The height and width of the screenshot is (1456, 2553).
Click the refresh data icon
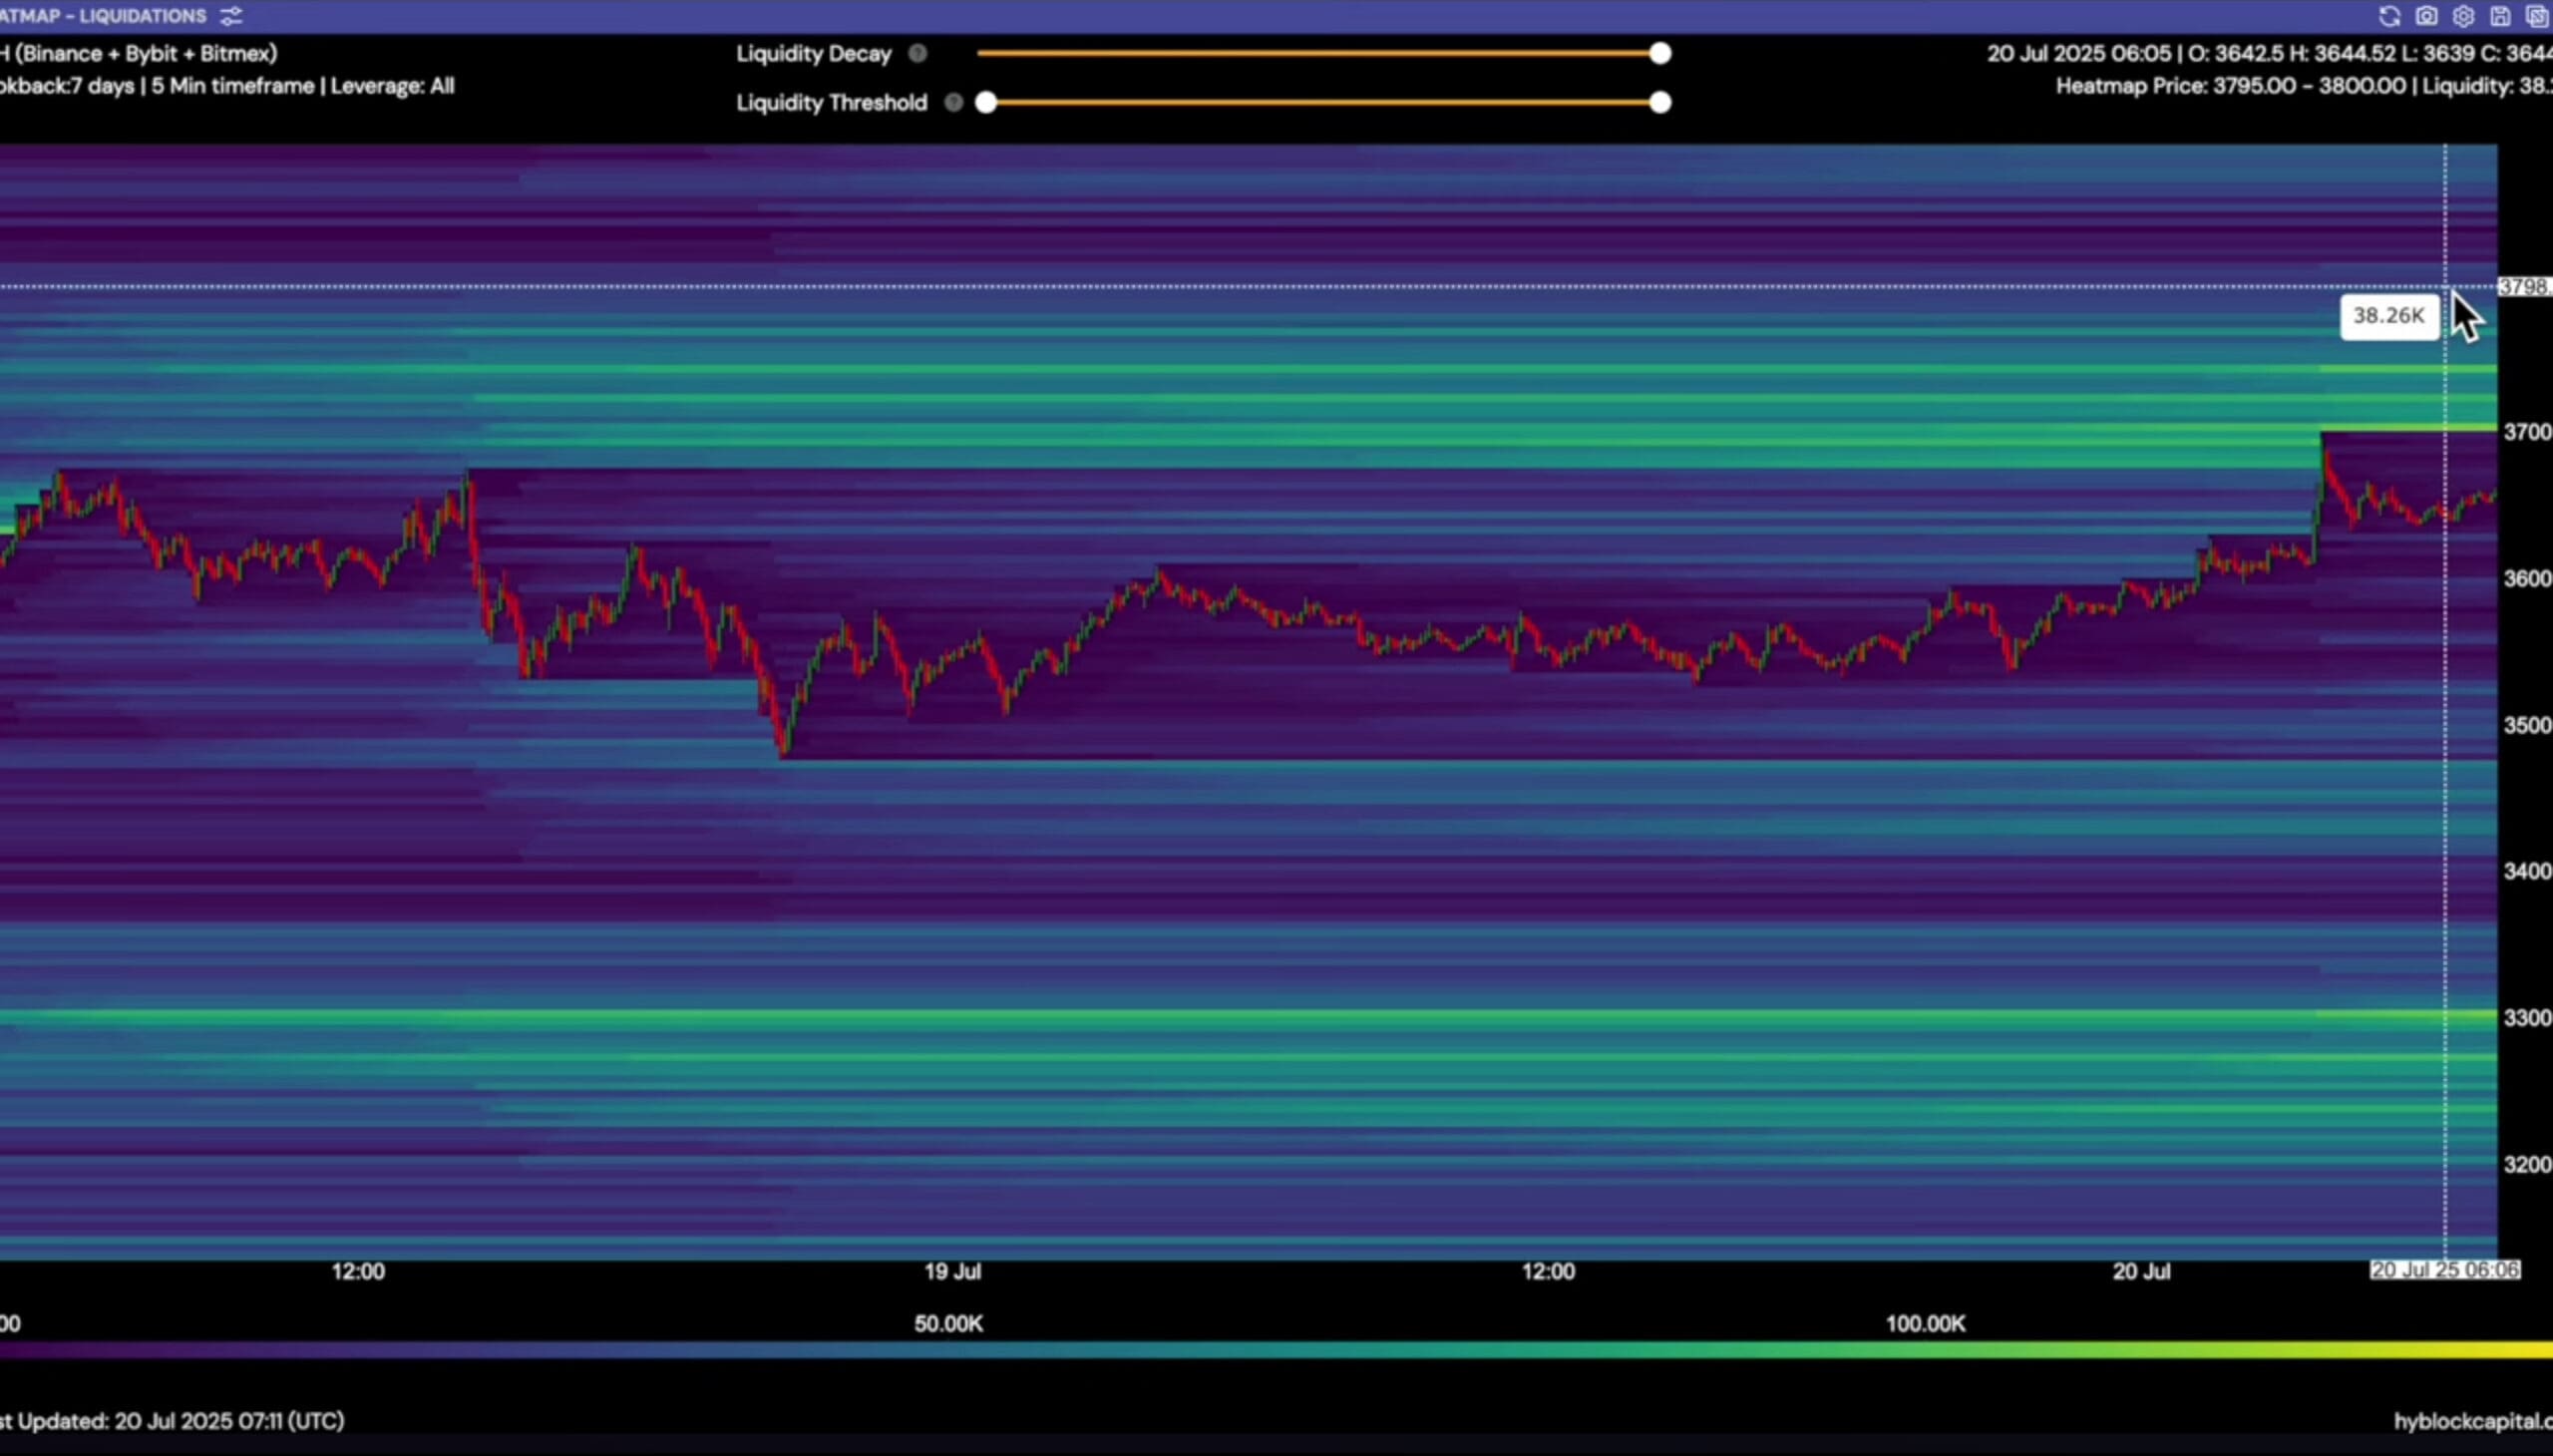click(x=2389, y=16)
